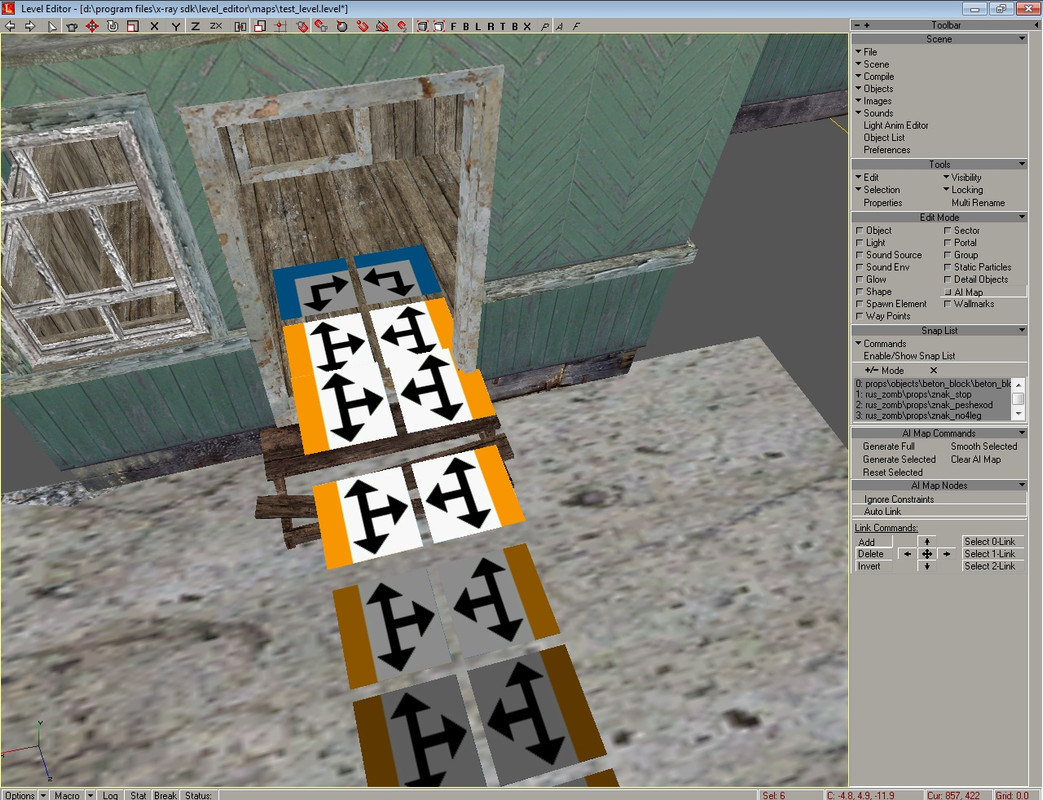Enable Sector edit mode checkbox

[947, 230]
